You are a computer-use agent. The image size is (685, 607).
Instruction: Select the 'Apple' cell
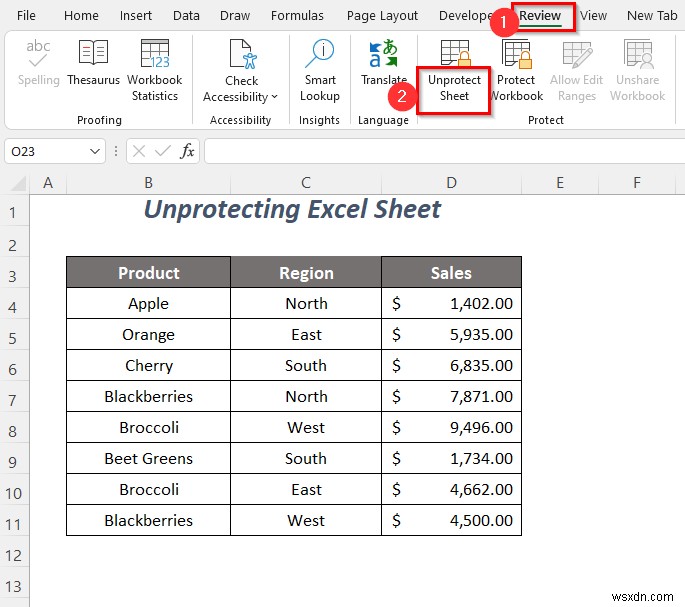[149, 303]
